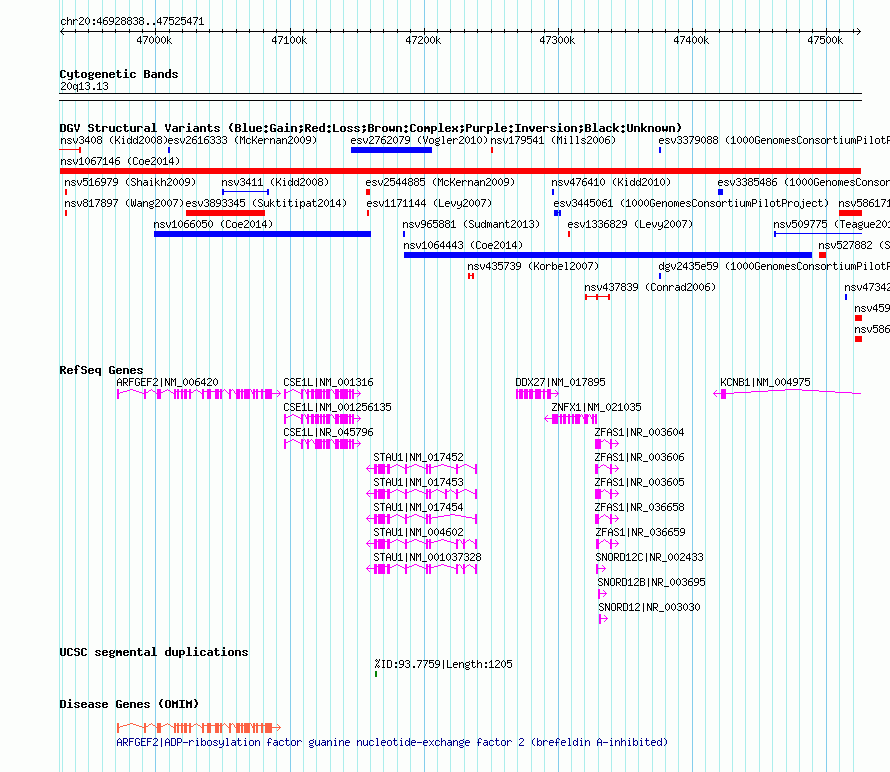This screenshot has height=772, width=890.
Task: Open the DDX27|NM_017895 gene glyph
Action: 537,394
